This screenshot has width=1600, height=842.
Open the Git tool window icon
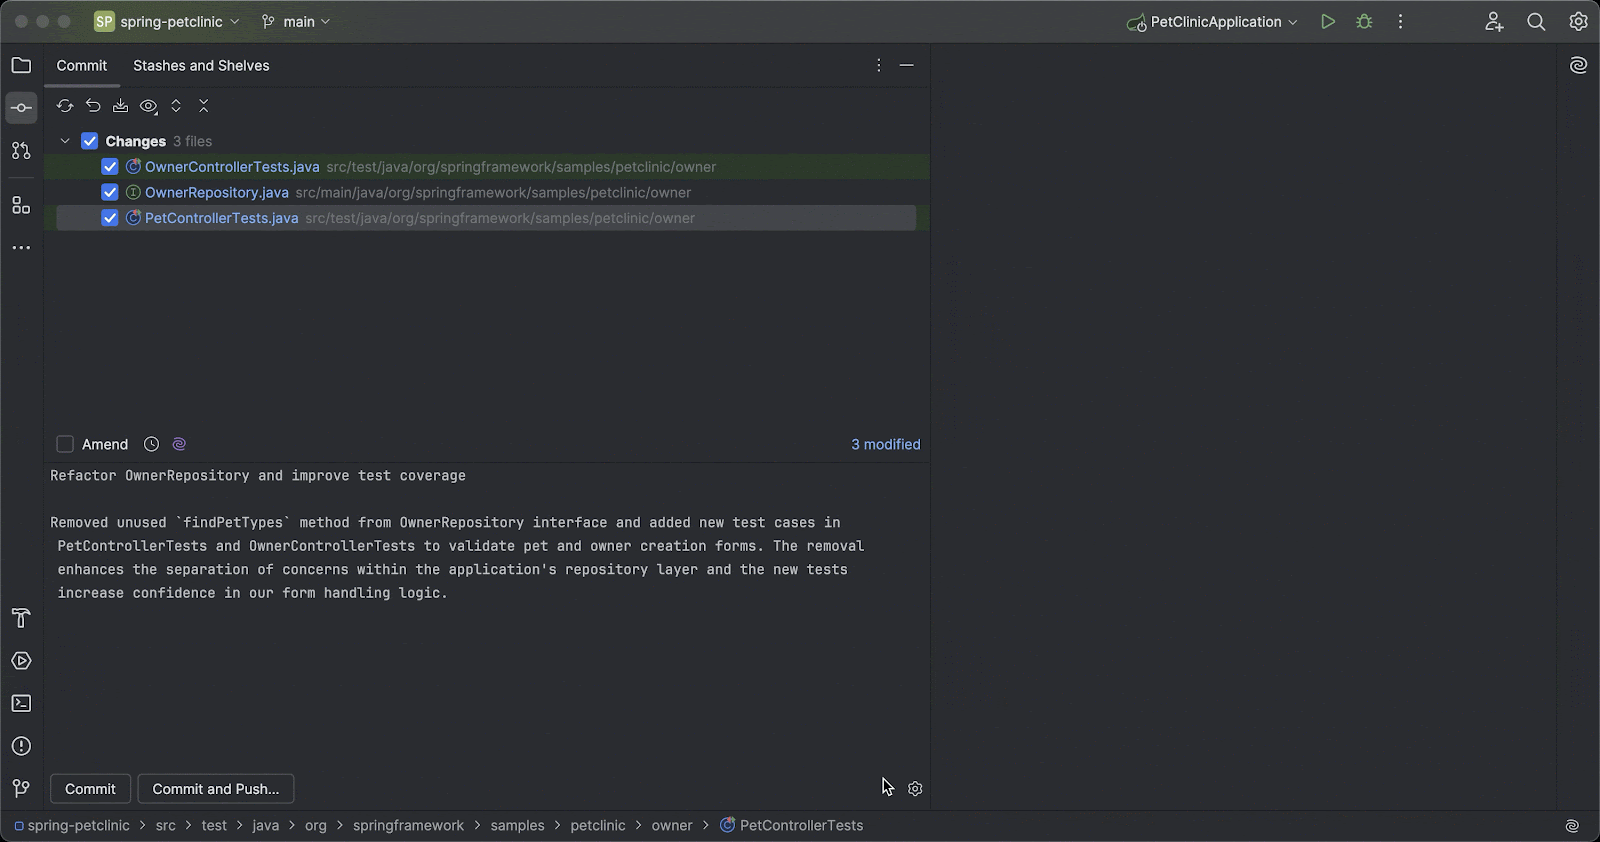point(21,789)
